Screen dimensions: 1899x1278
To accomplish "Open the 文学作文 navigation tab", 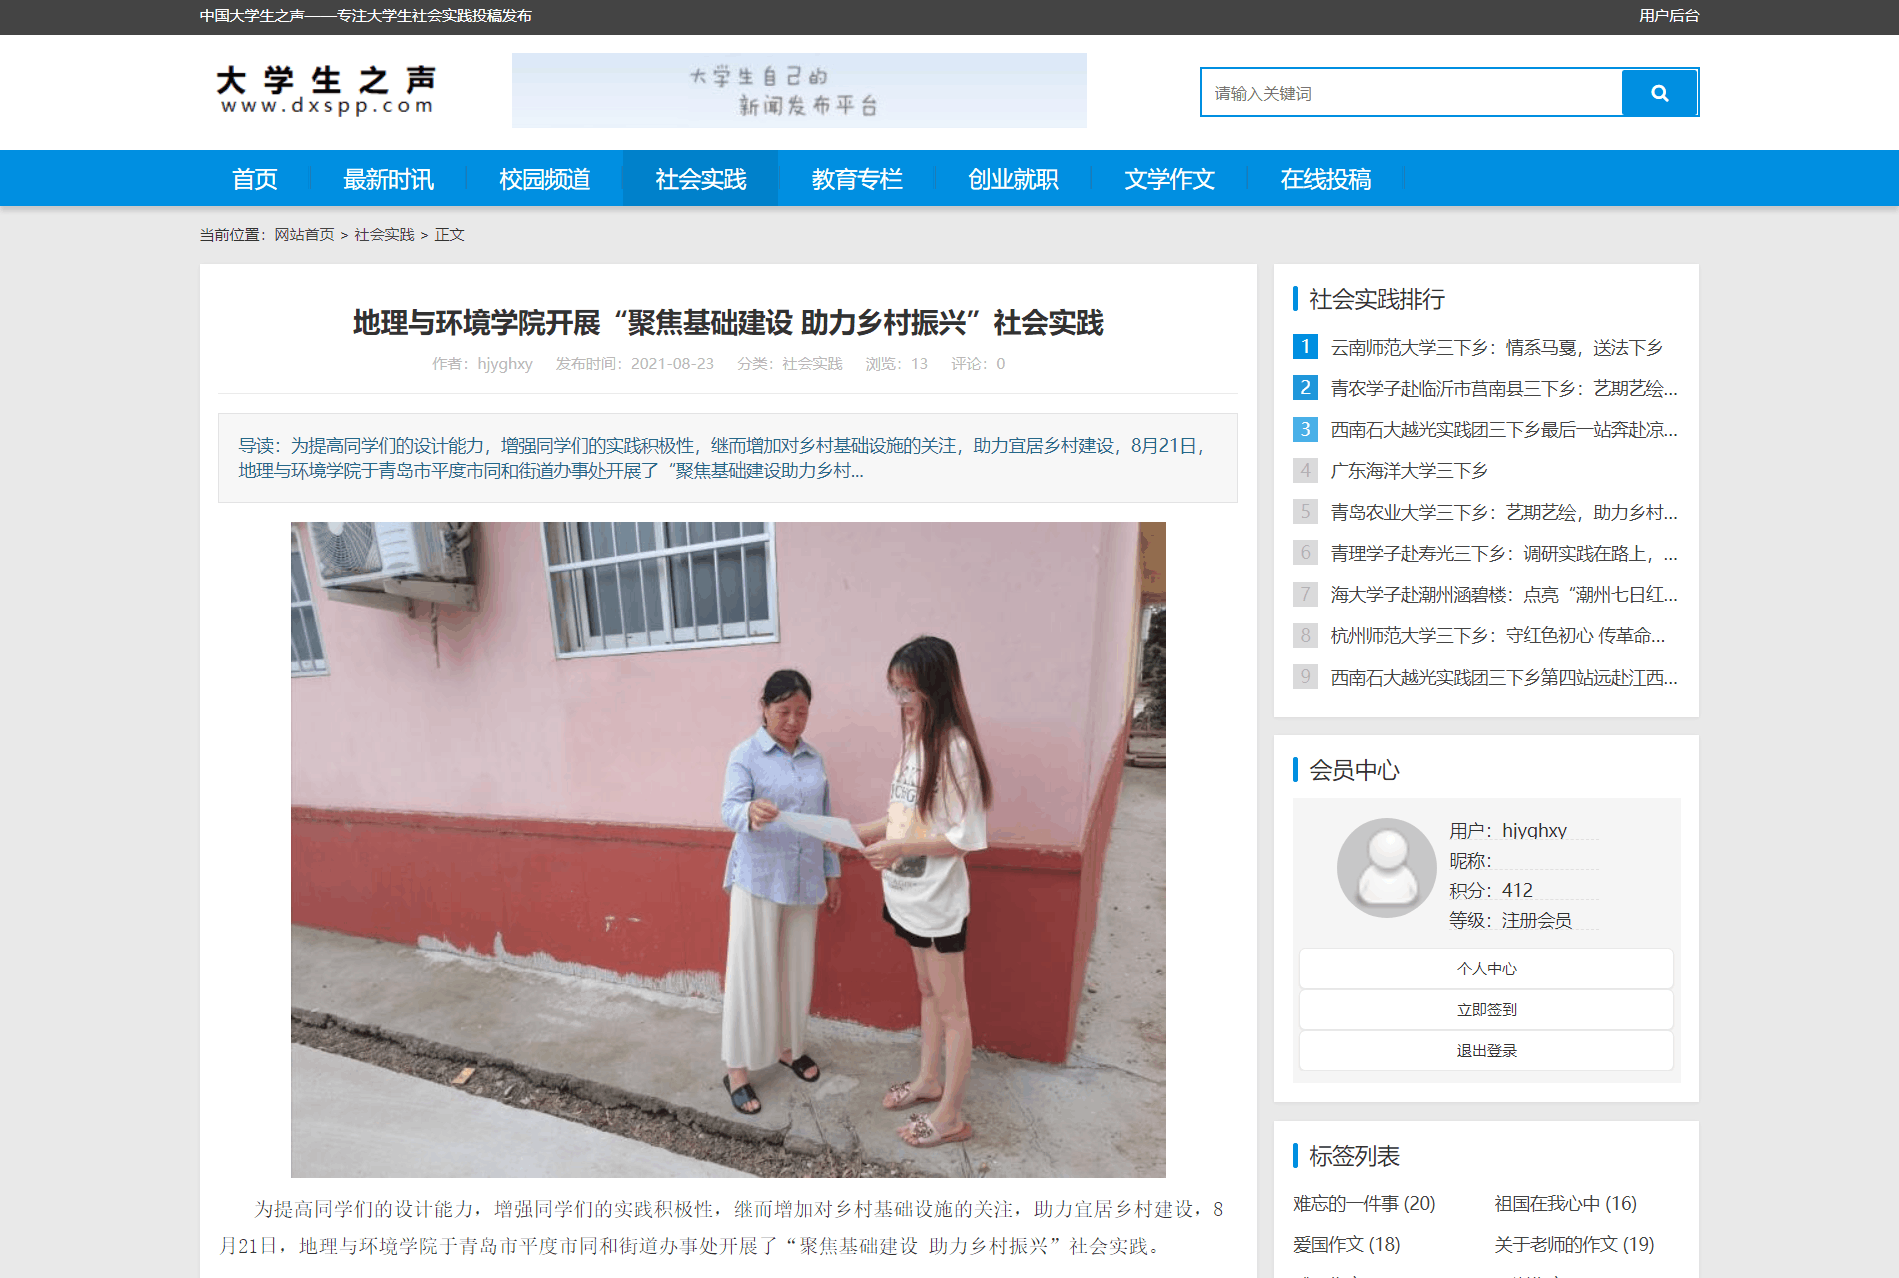I will (1169, 179).
